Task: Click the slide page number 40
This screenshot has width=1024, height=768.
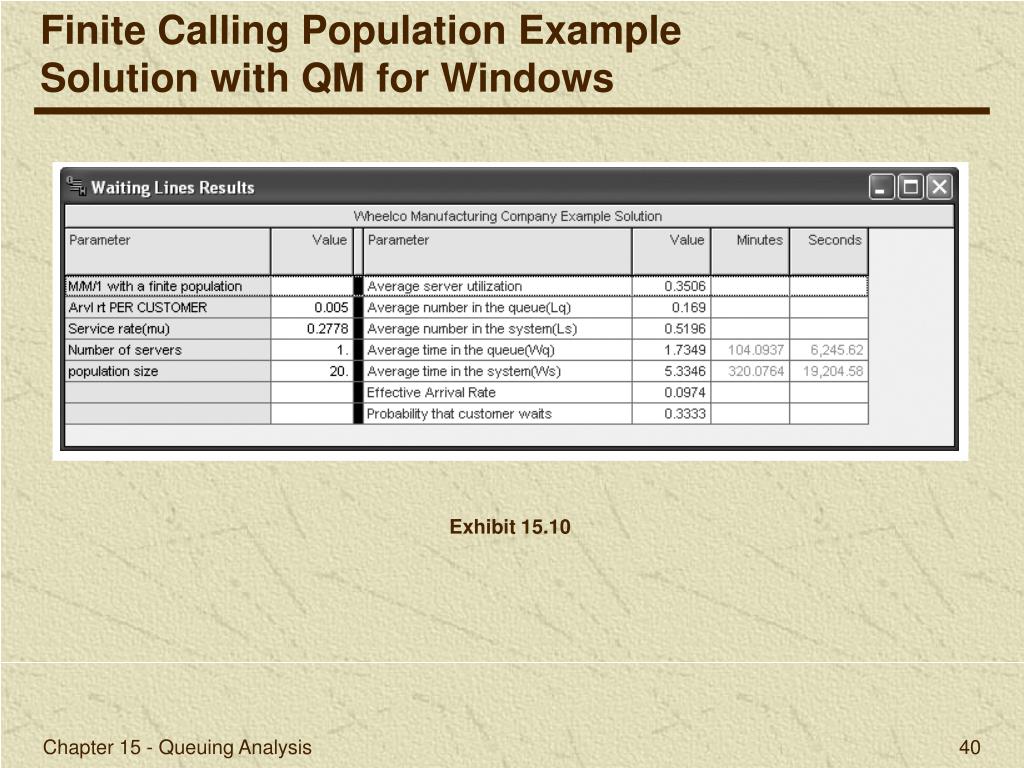Action: pos(969,747)
